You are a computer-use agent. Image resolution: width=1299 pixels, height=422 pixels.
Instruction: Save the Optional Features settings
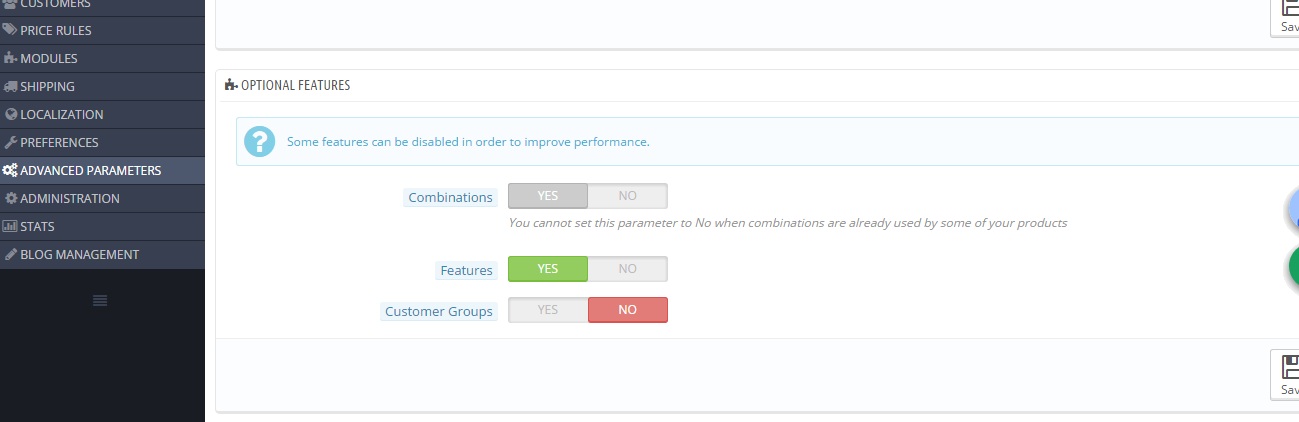click(1286, 374)
